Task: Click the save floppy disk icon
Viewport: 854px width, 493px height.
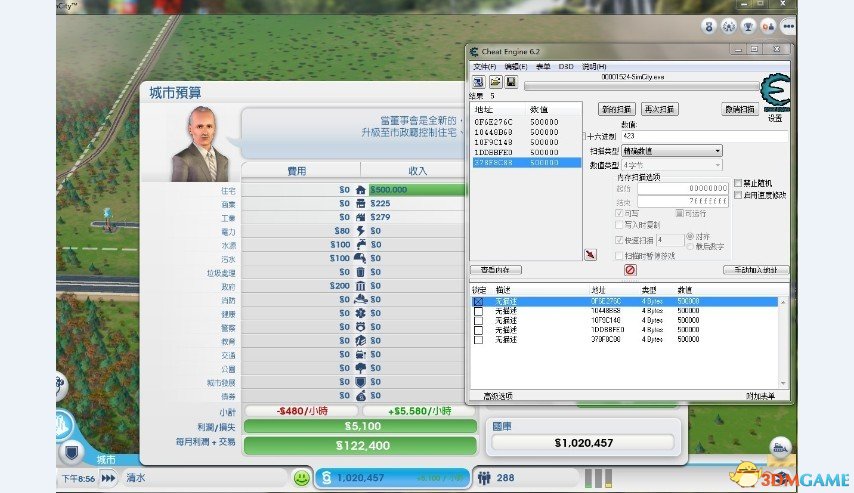Action: point(510,81)
